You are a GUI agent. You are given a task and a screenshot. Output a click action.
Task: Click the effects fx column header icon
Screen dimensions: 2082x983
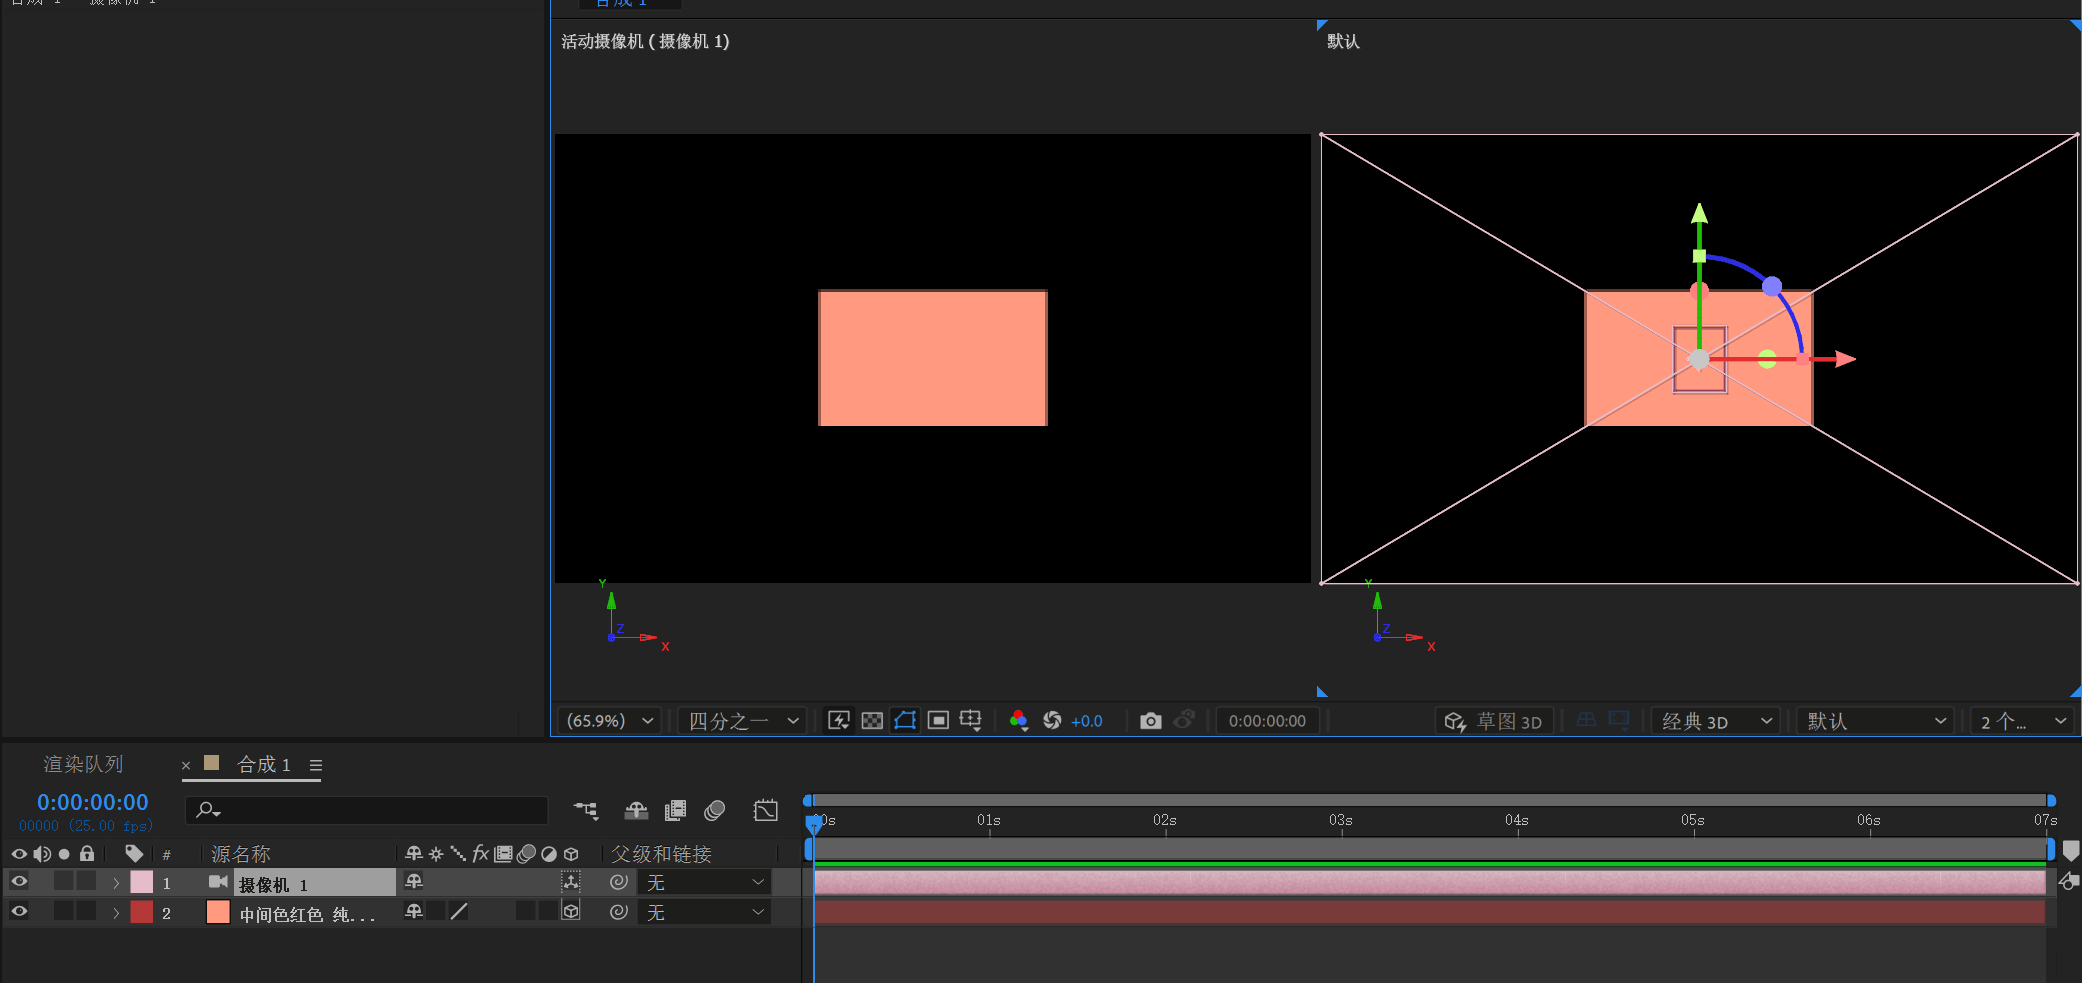480,853
